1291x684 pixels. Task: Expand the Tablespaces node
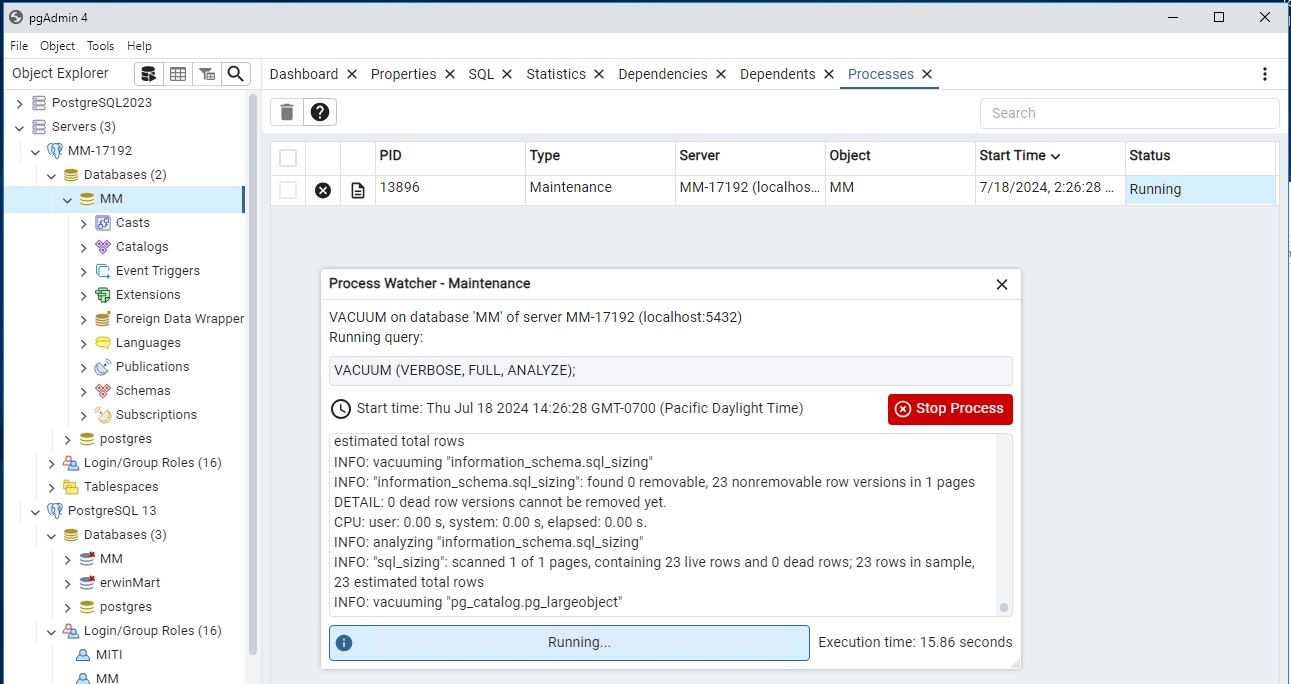coord(52,487)
